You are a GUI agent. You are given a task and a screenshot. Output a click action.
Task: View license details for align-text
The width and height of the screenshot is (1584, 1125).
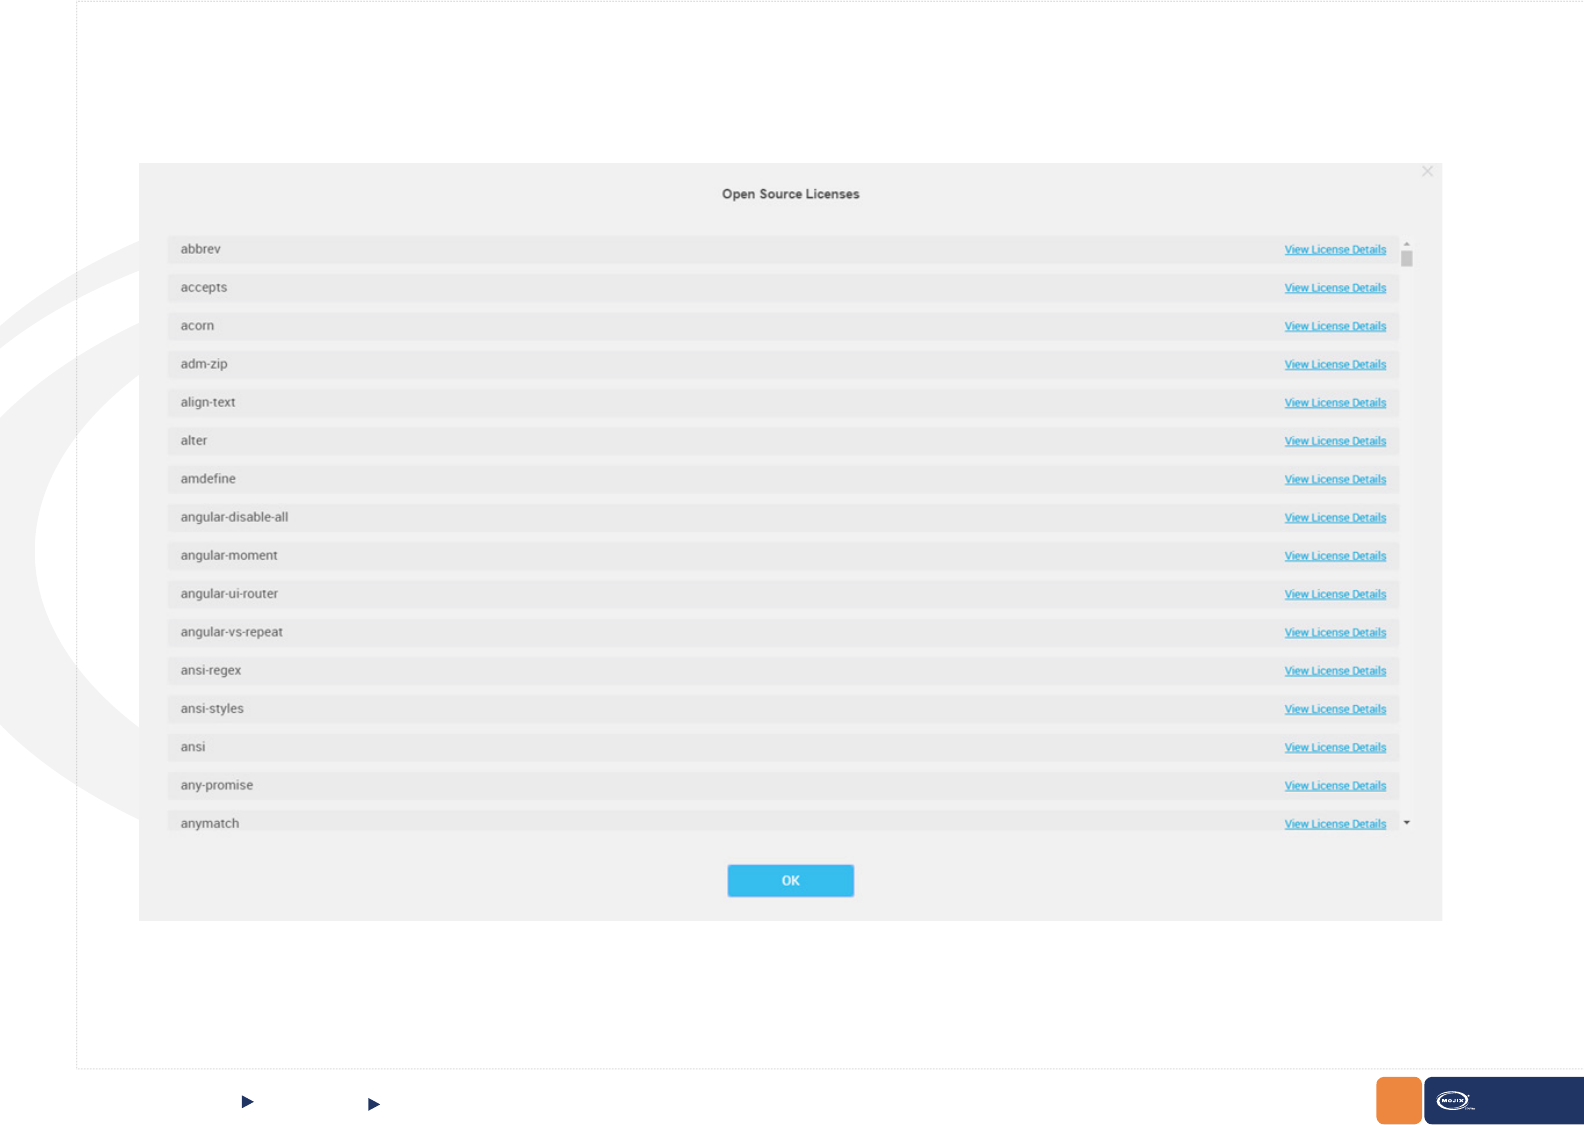coord(1335,403)
